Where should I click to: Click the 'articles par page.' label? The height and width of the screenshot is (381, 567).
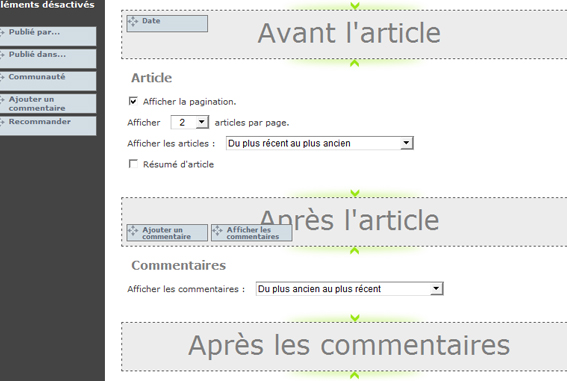[x=252, y=123]
